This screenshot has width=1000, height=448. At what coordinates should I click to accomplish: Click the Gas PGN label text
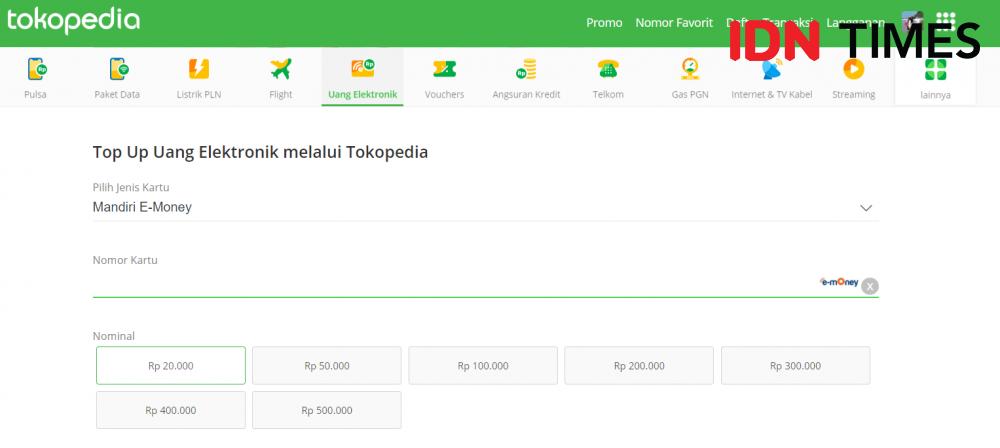point(690,94)
